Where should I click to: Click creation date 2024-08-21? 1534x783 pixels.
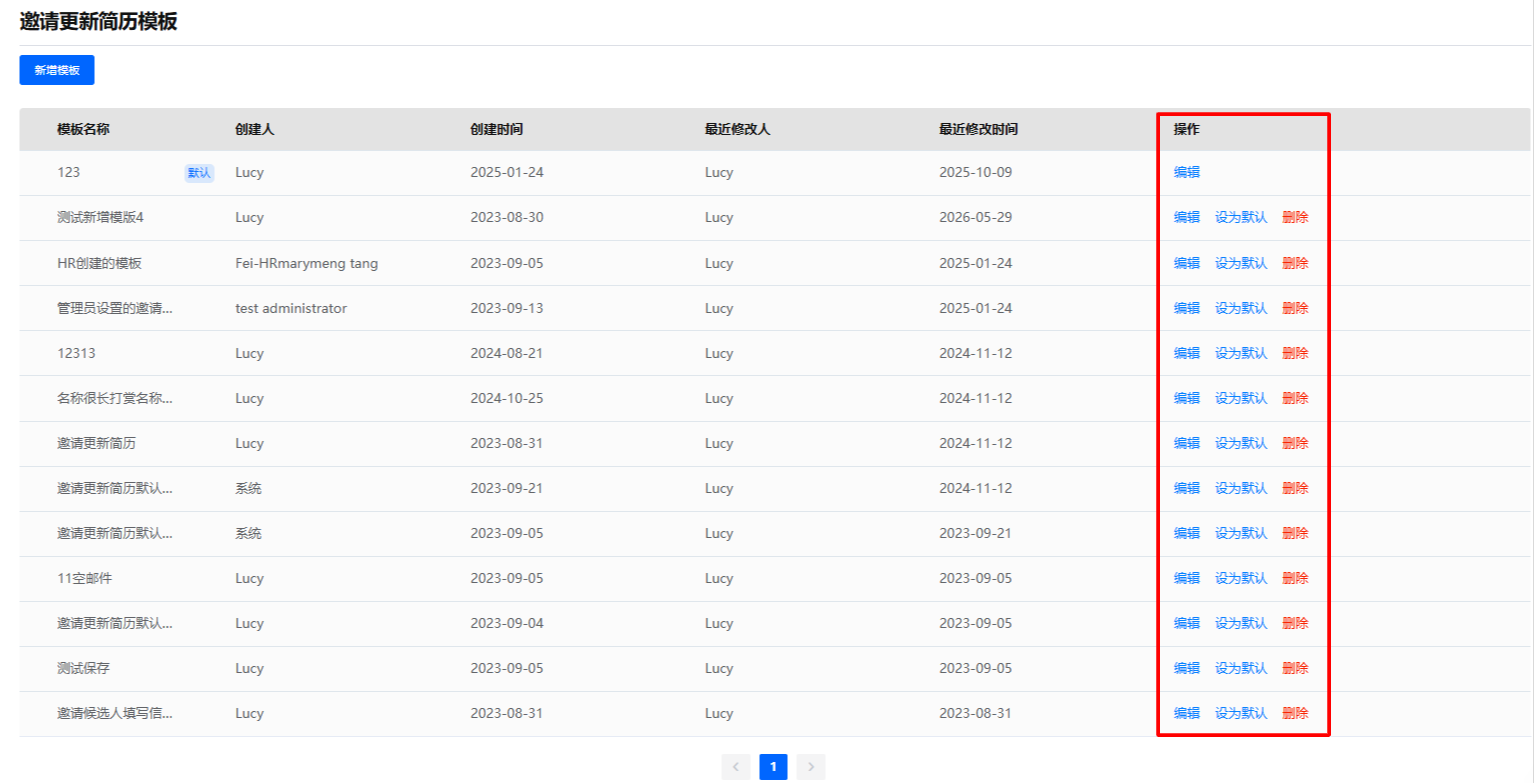tap(507, 353)
